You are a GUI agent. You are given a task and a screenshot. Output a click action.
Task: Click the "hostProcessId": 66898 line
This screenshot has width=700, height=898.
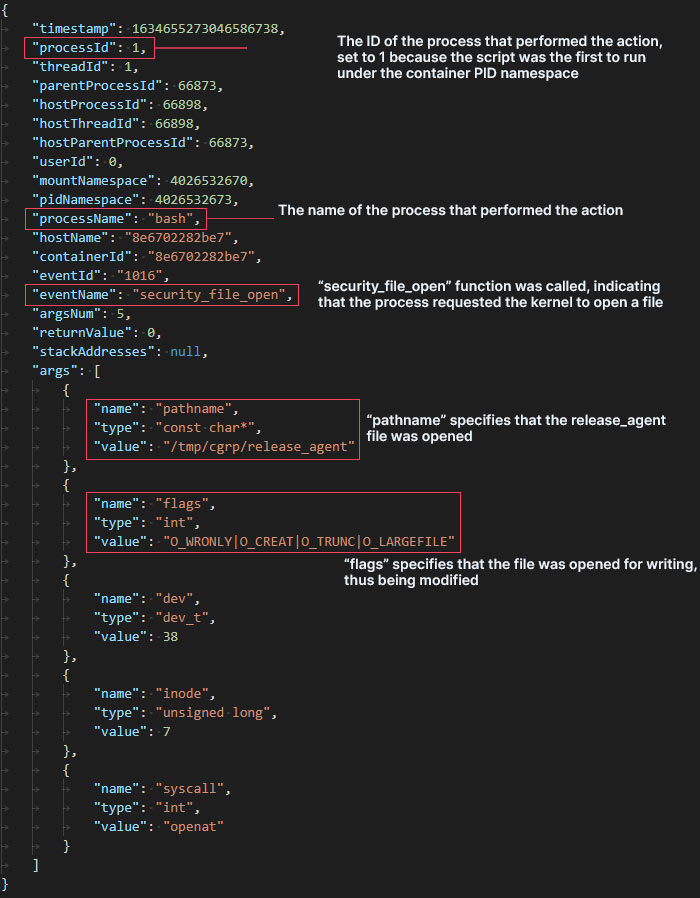(120, 104)
